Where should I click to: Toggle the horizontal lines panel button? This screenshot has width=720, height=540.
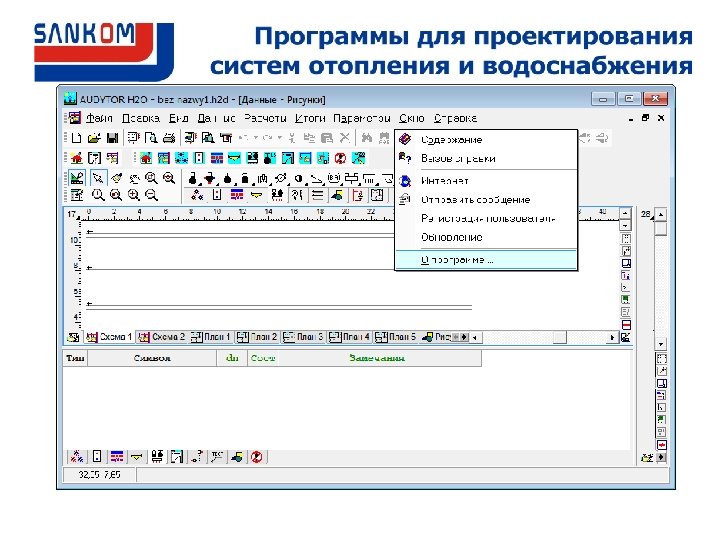[317, 195]
